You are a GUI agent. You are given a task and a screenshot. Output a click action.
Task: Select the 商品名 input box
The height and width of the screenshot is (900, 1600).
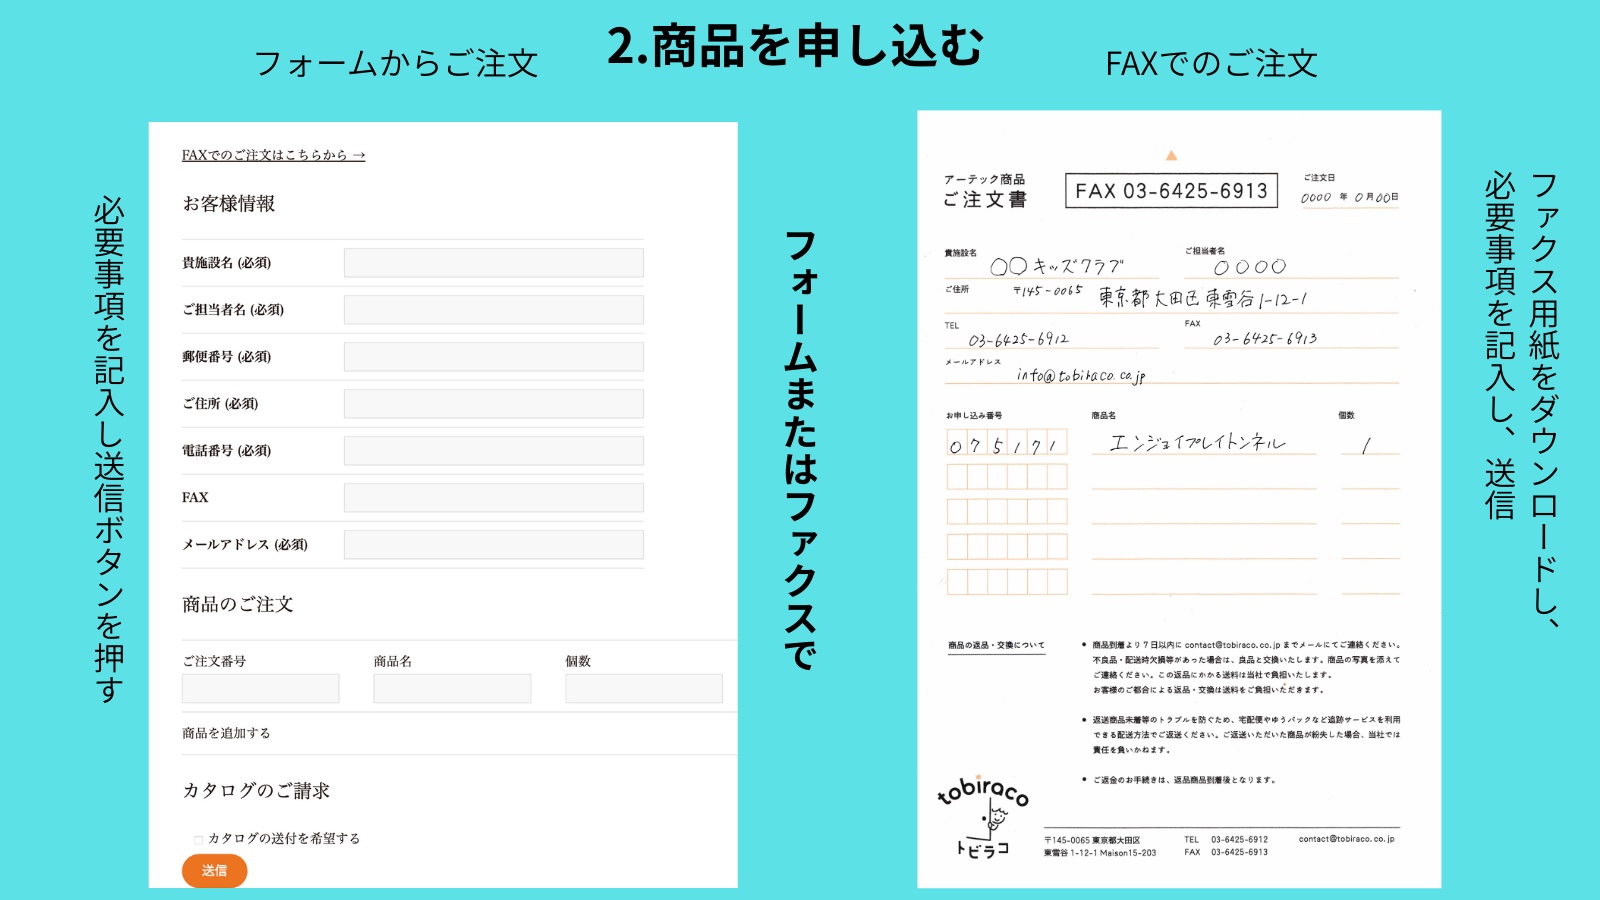point(452,688)
